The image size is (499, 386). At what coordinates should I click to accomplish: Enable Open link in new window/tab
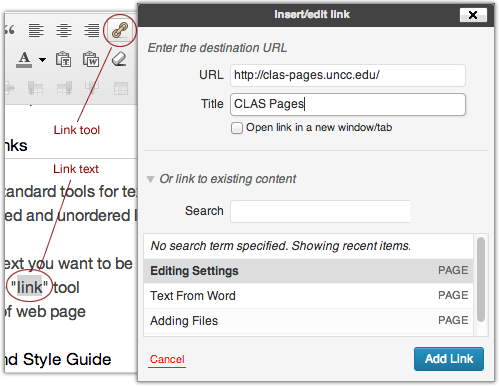(237, 128)
